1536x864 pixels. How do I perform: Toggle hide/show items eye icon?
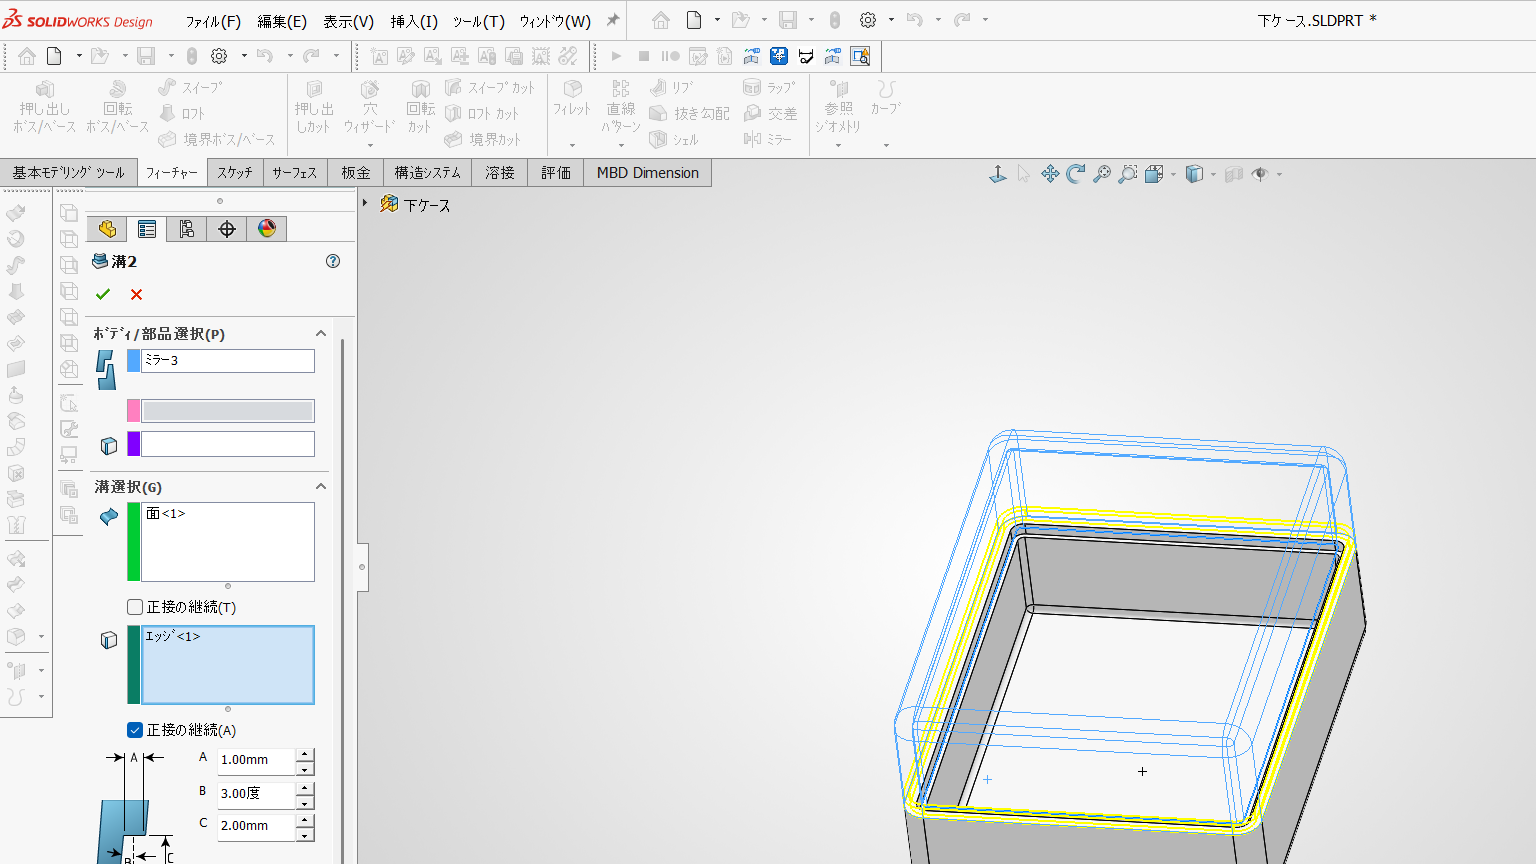(x=1260, y=174)
